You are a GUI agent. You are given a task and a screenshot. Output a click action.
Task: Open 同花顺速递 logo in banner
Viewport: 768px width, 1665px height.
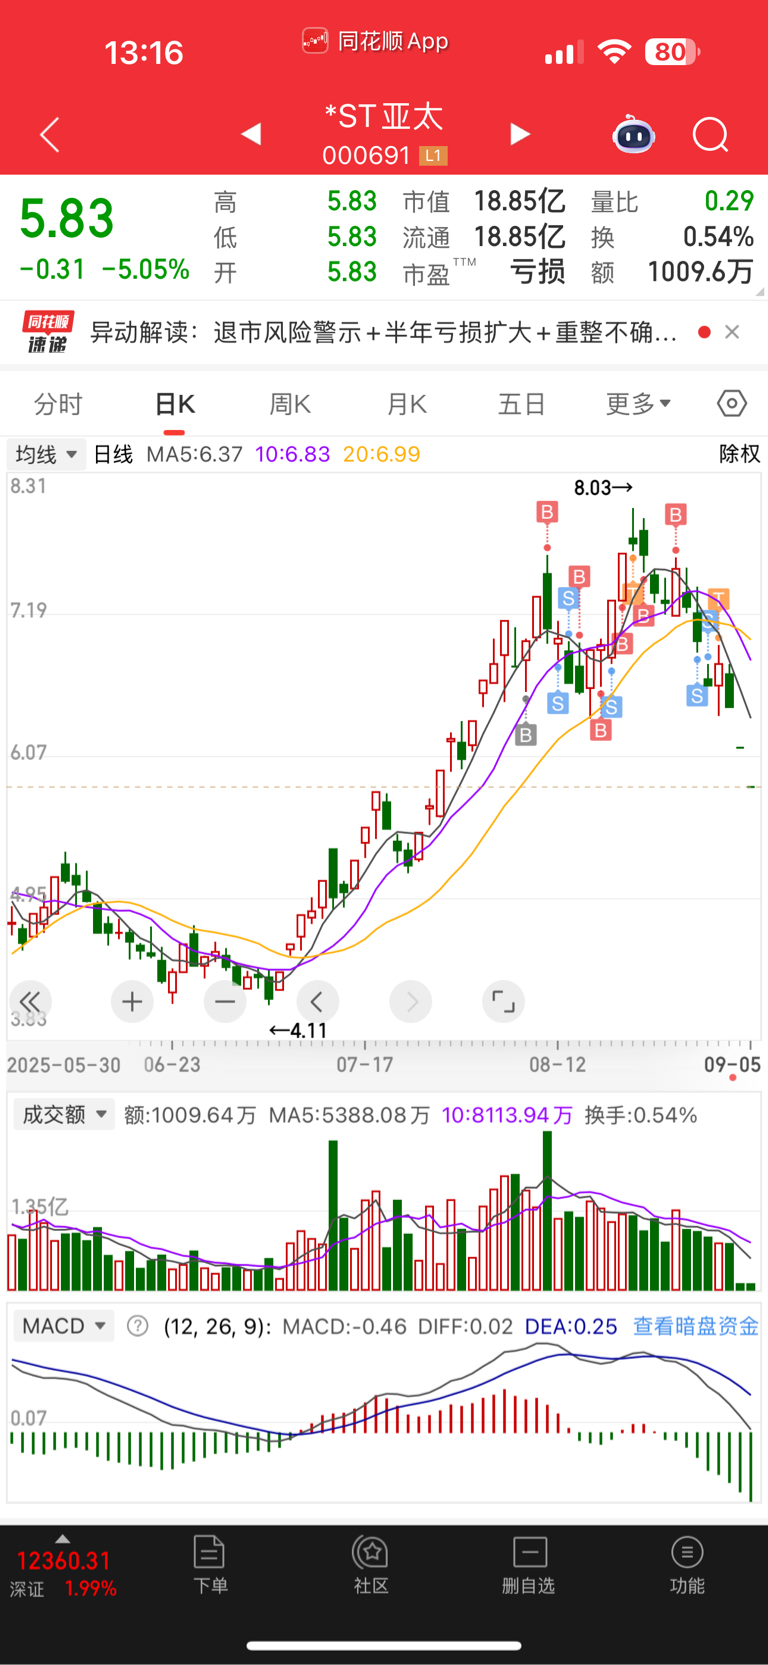pyautogui.click(x=47, y=332)
